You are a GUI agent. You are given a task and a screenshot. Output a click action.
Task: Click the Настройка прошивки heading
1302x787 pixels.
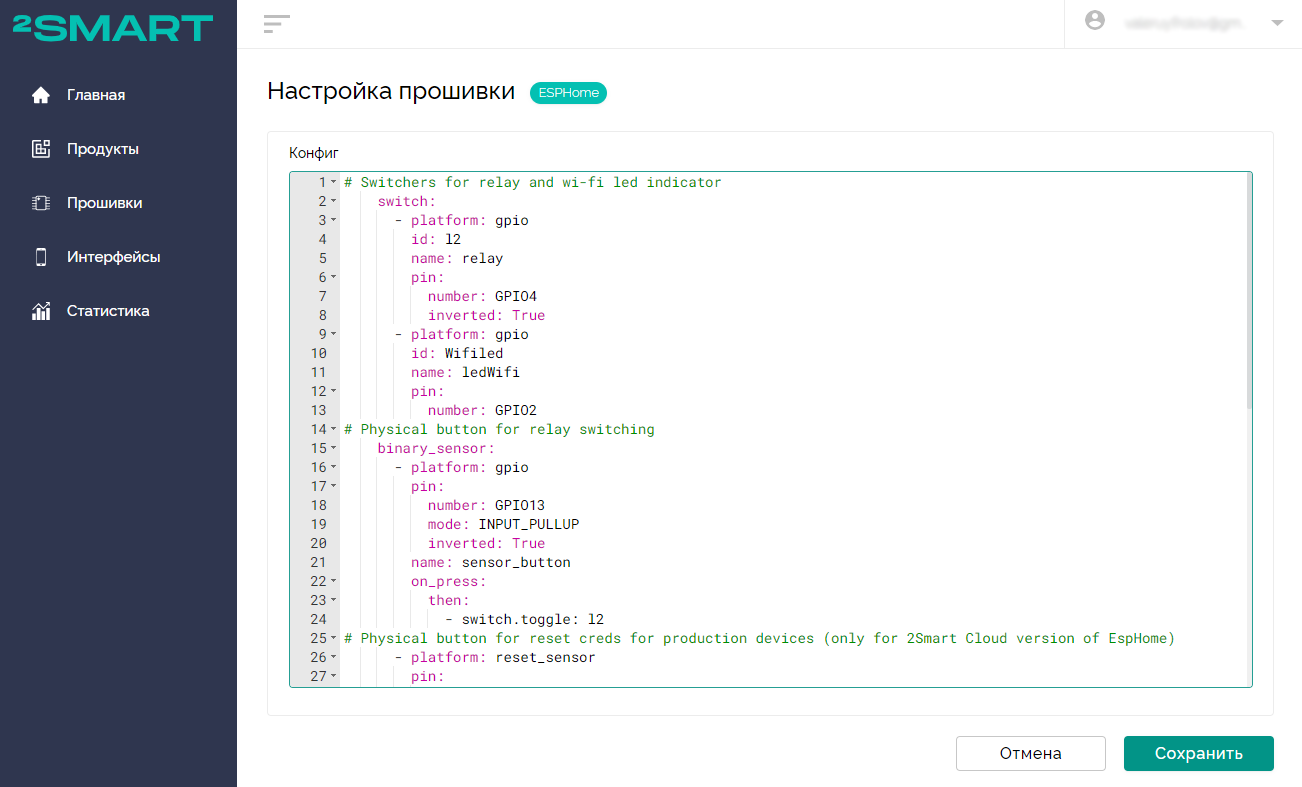(391, 92)
